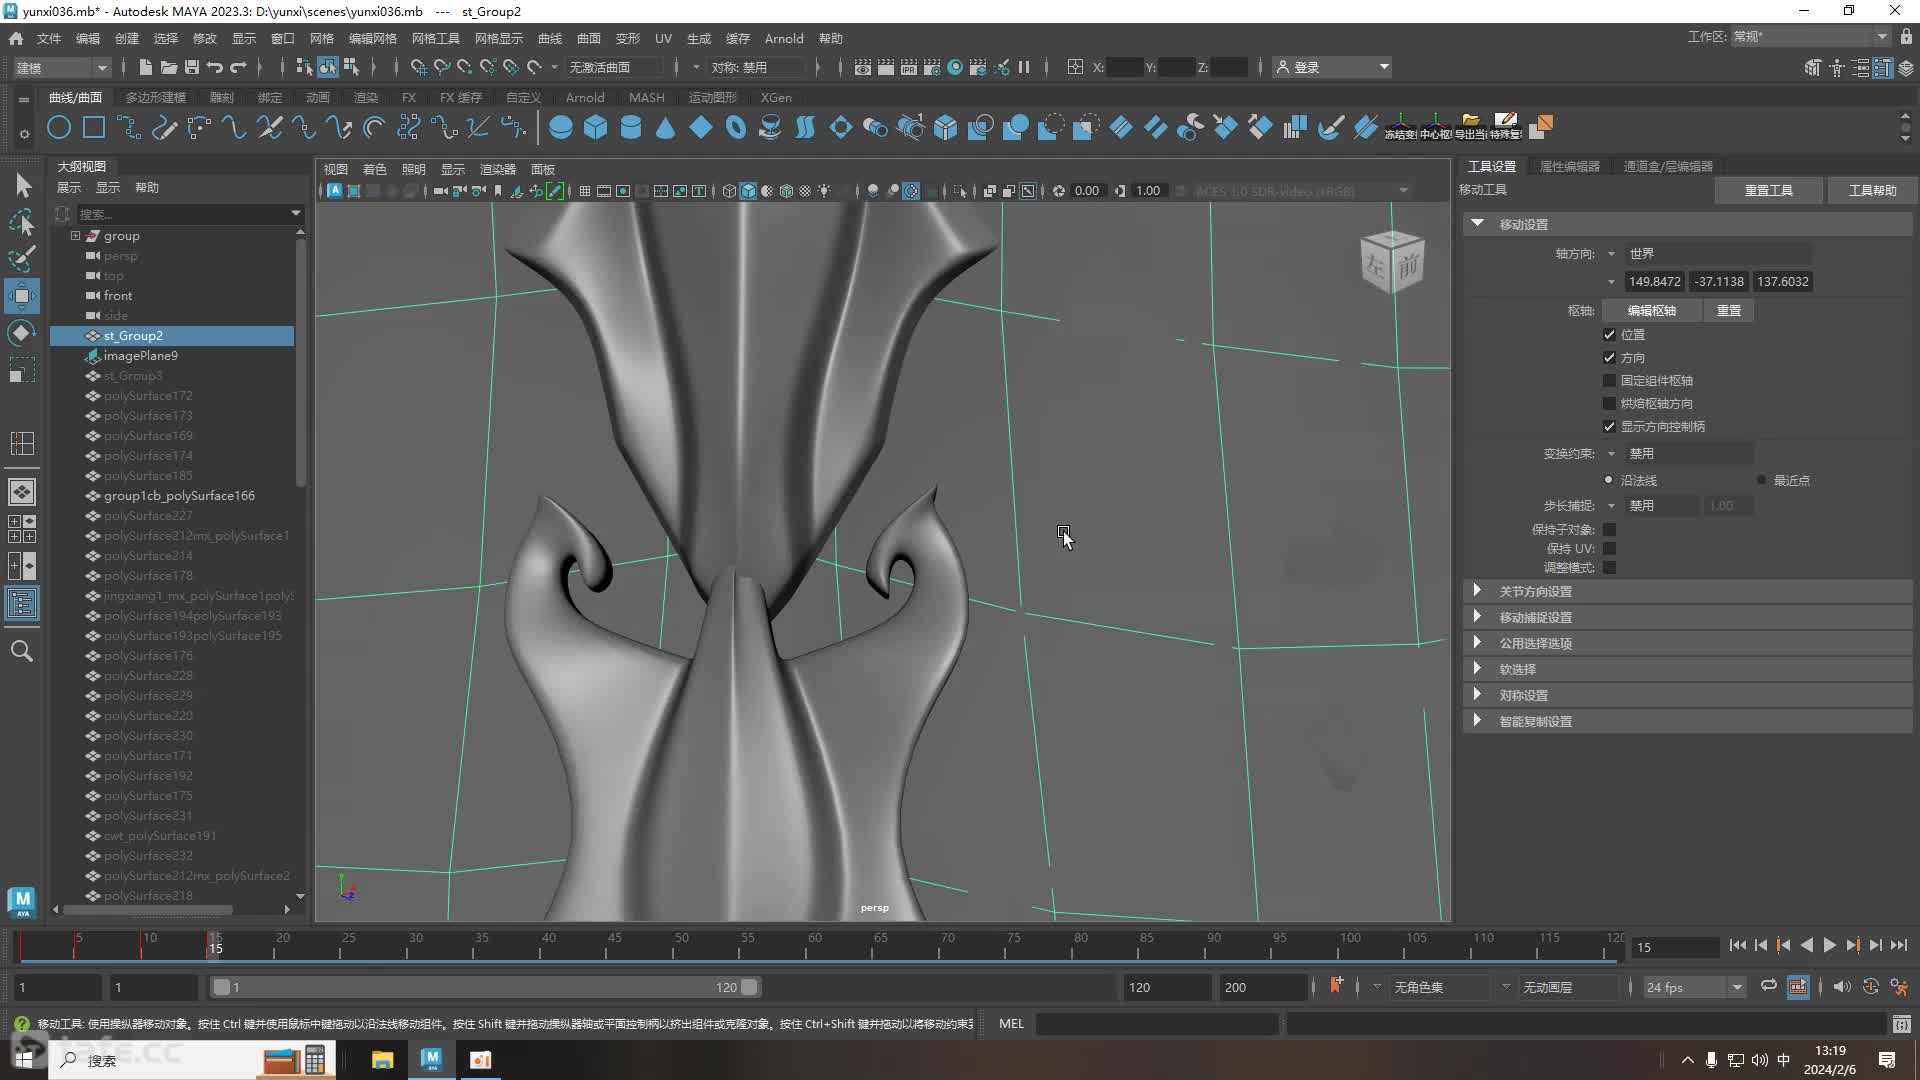
Task: Activate the Rotate tool in toolbox
Action: coord(22,333)
